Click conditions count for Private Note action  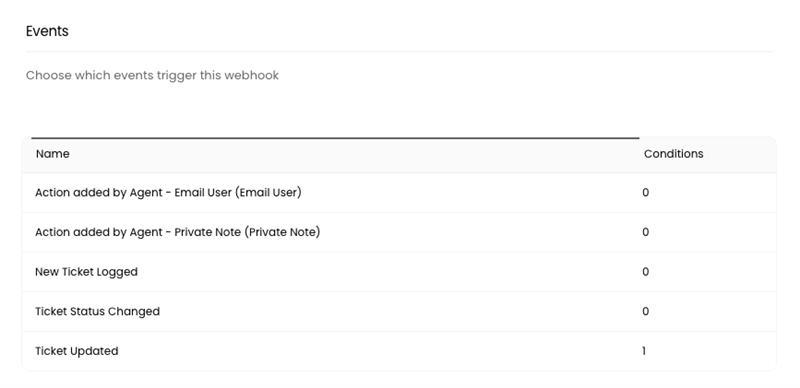pyautogui.click(x=645, y=232)
